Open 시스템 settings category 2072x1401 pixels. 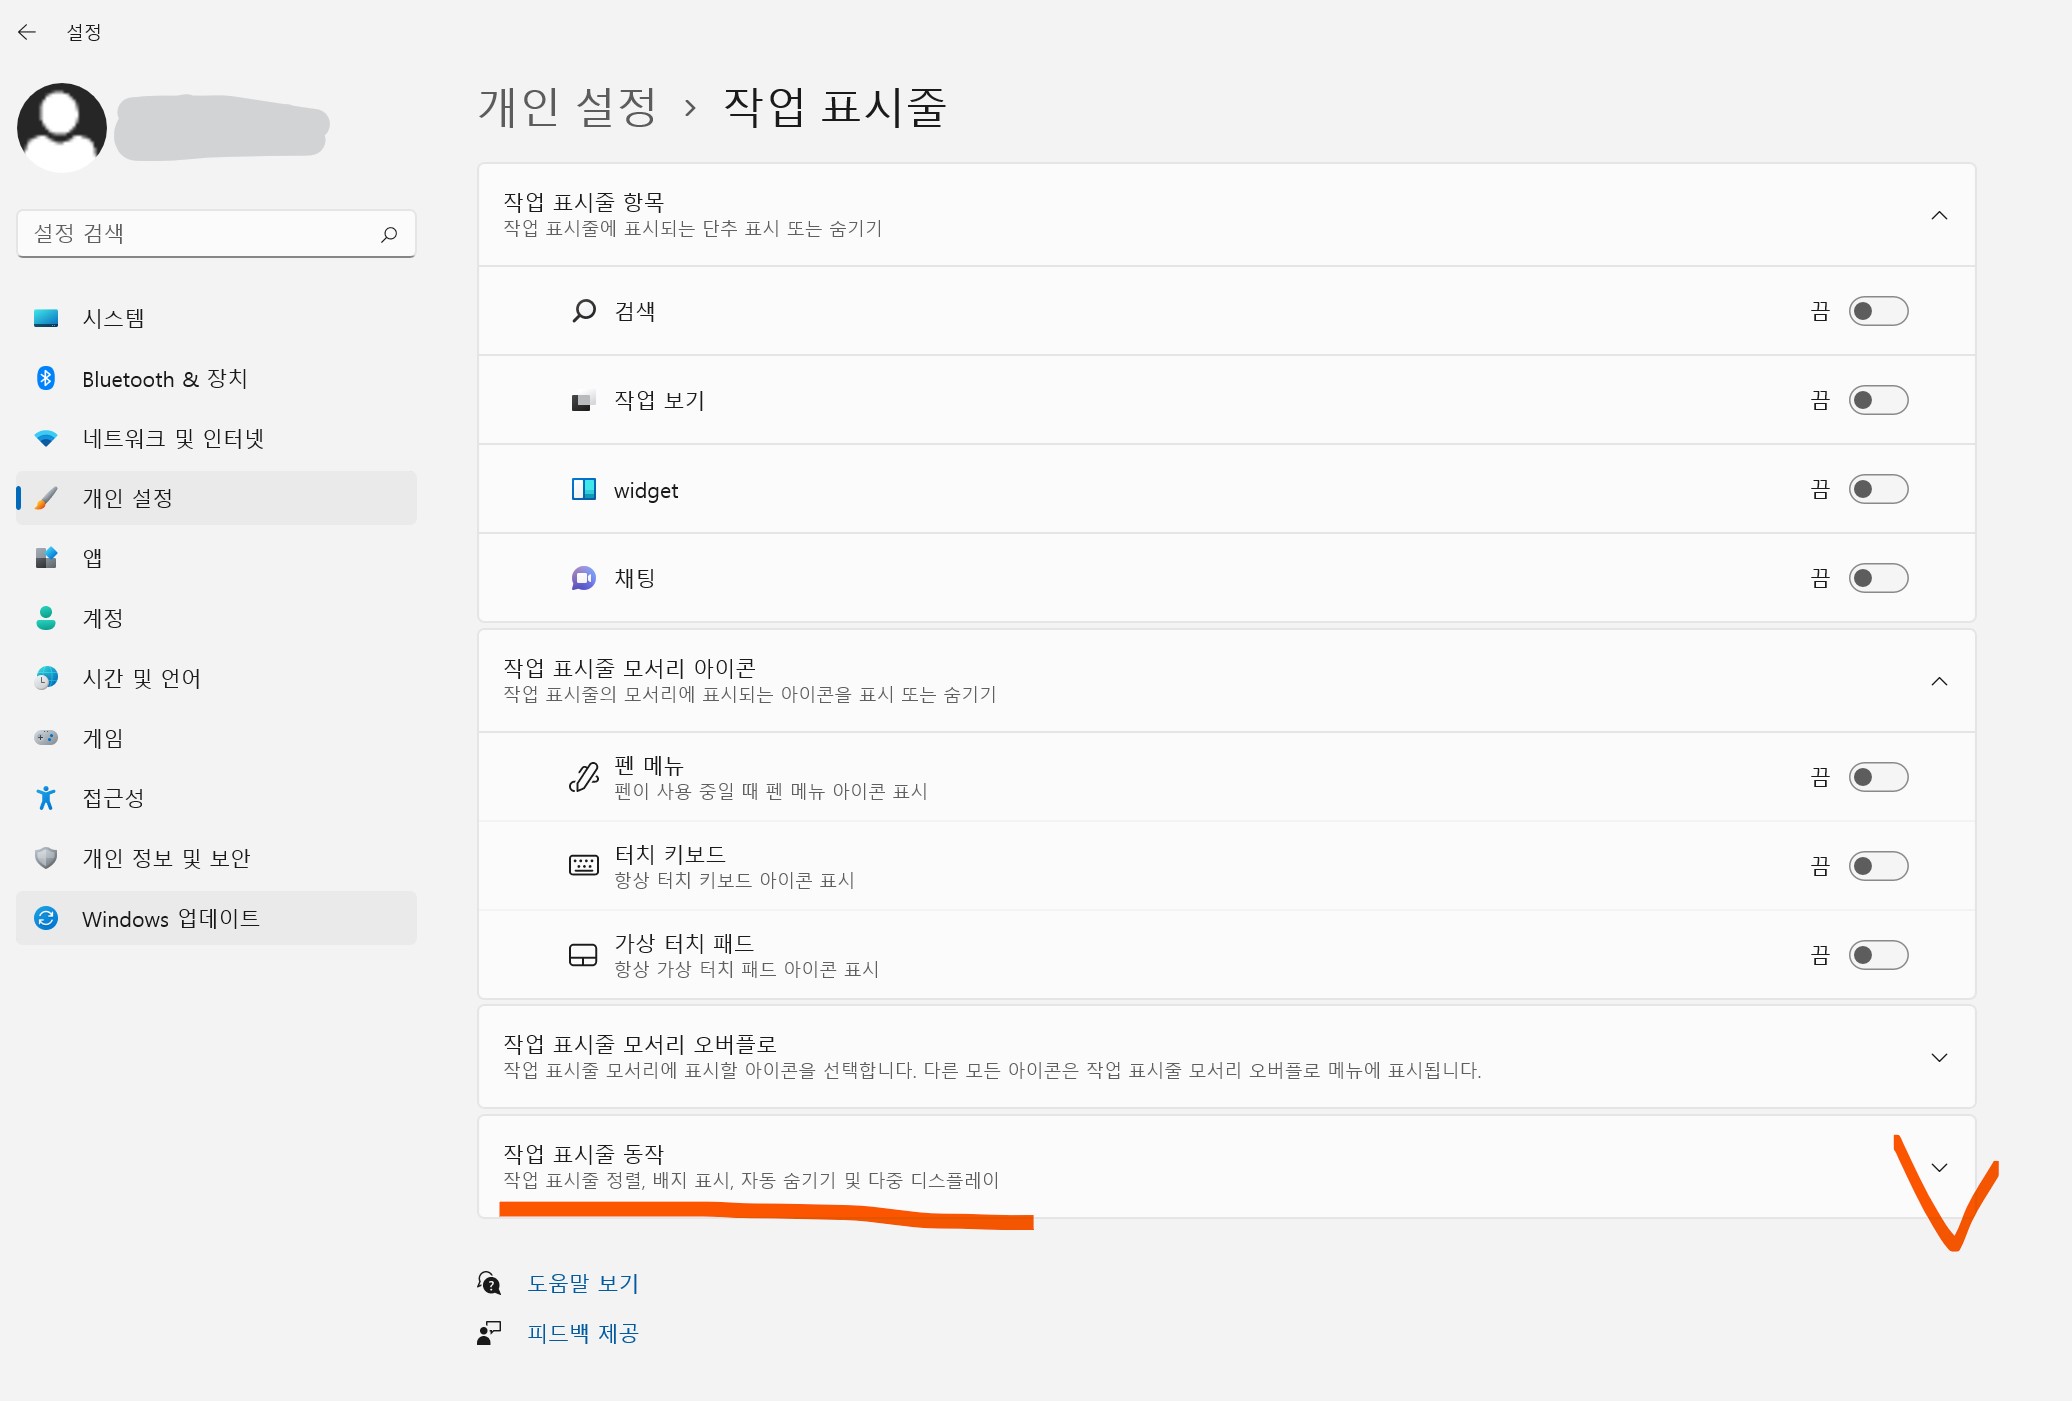click(113, 318)
